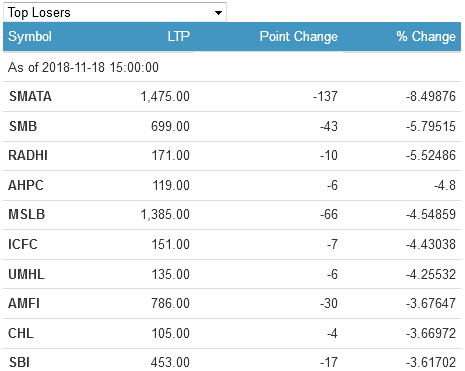Sort by the LTP column header

point(179,36)
